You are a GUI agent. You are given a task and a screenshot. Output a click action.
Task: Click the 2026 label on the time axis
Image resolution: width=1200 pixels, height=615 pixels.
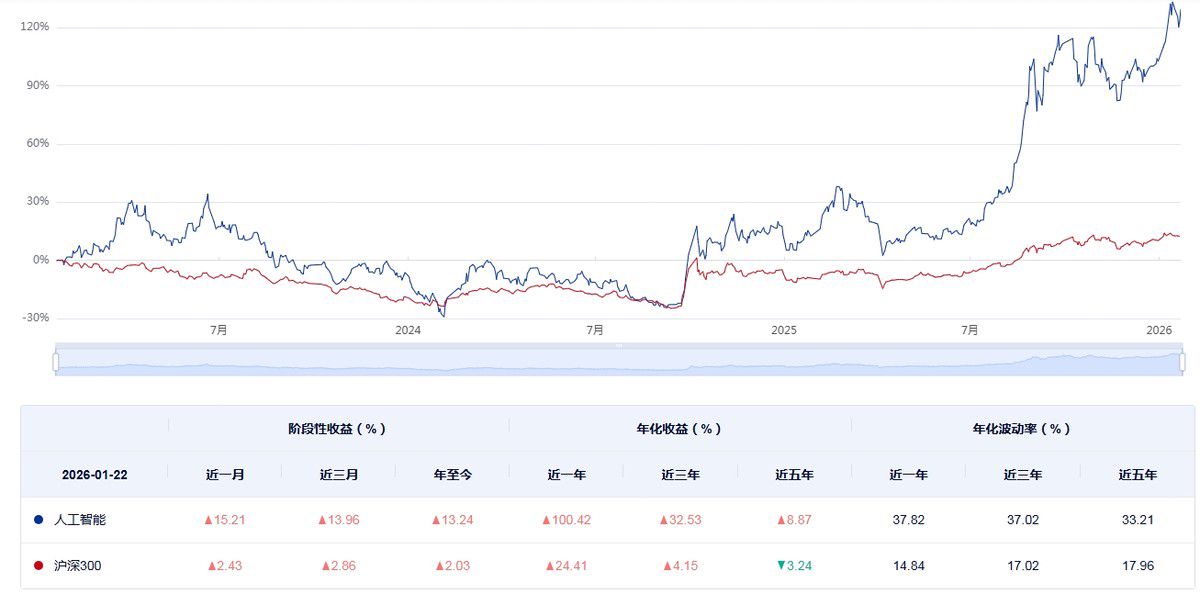click(1159, 329)
